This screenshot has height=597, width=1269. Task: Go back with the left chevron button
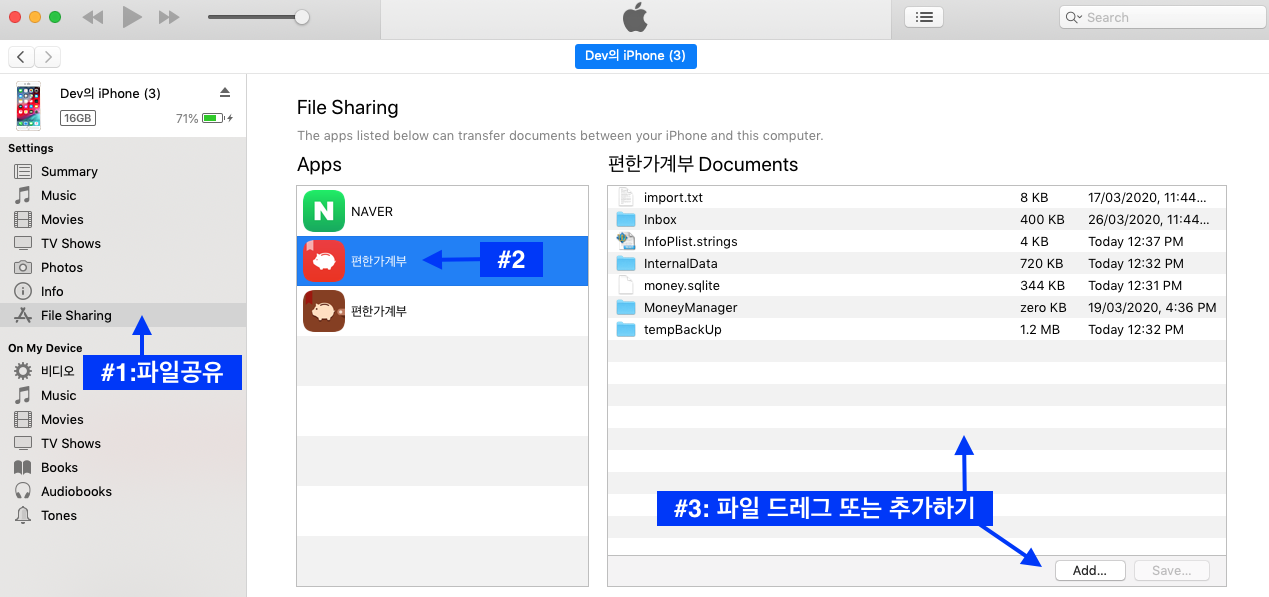click(21, 57)
